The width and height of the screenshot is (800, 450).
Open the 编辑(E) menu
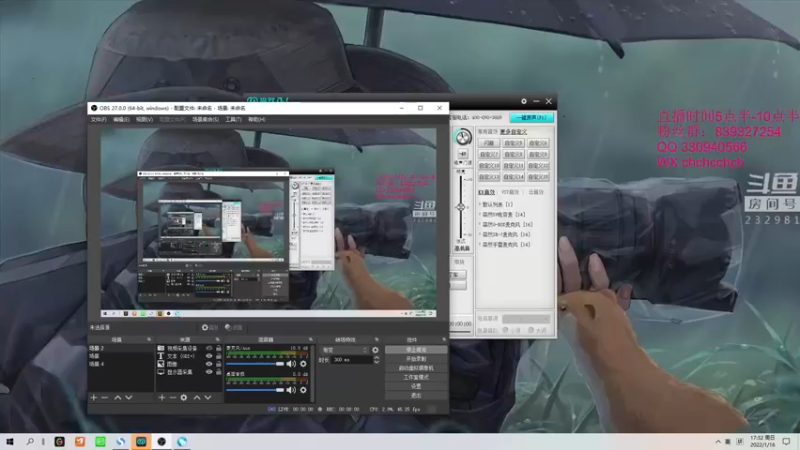pos(121,119)
